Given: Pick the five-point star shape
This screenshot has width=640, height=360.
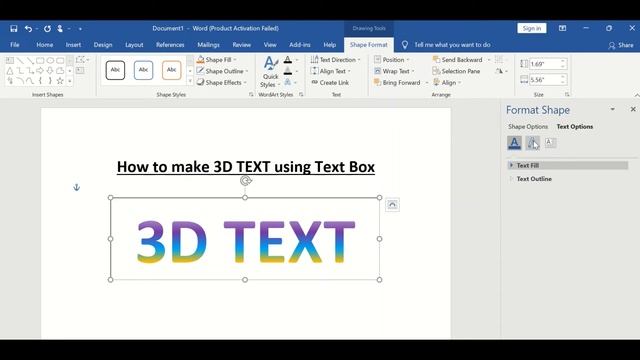Looking at the screenshot, I should [x=60, y=81].
